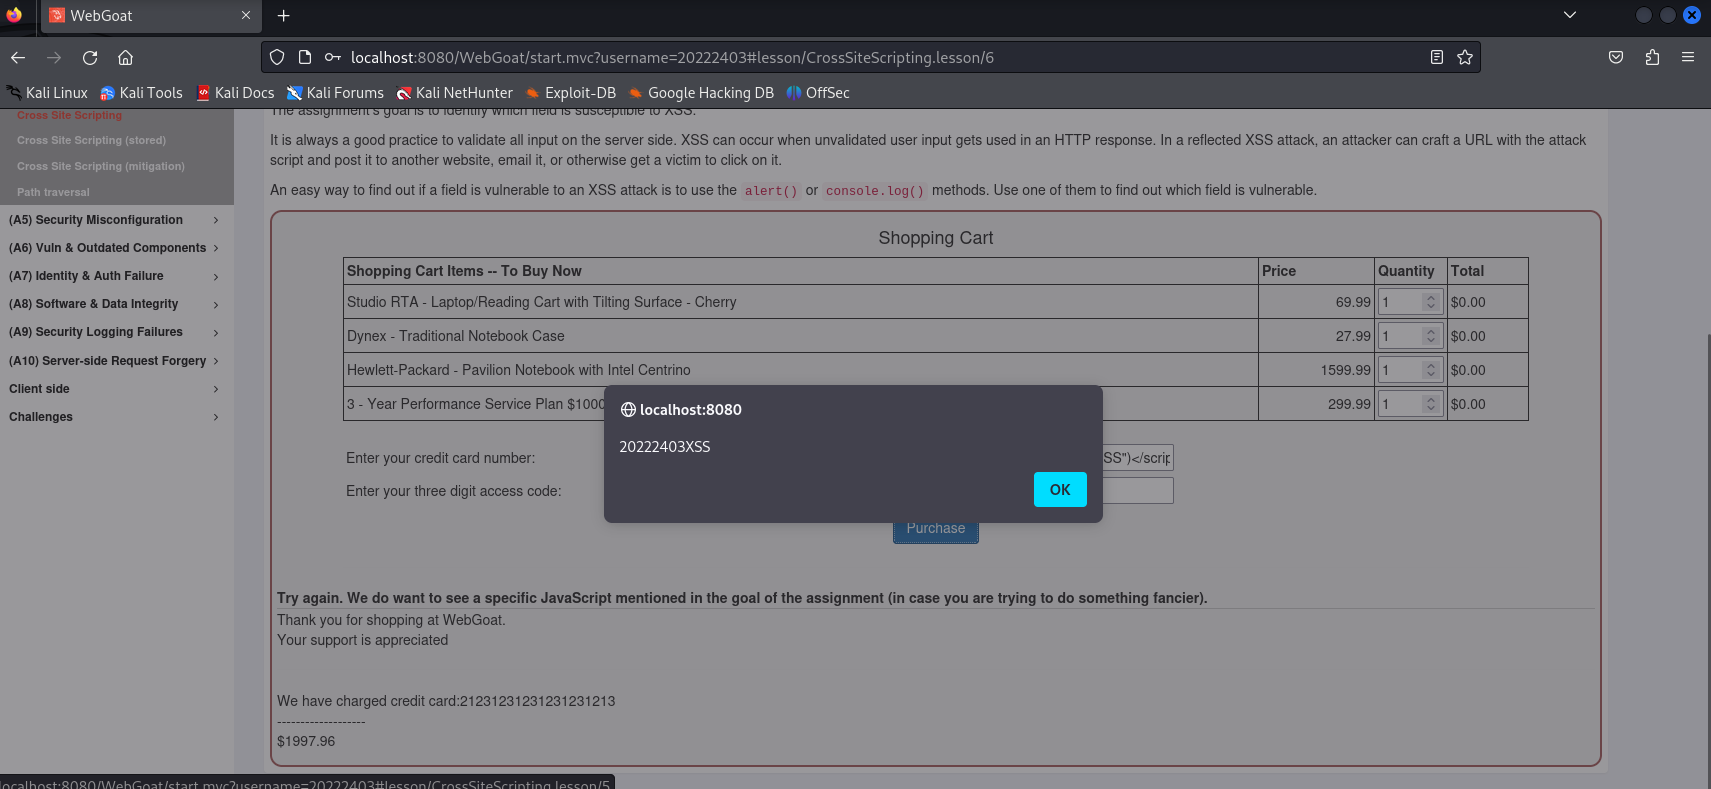This screenshot has height=789, width=1711.
Task: Toggle reader view in address bar
Action: tap(1437, 58)
